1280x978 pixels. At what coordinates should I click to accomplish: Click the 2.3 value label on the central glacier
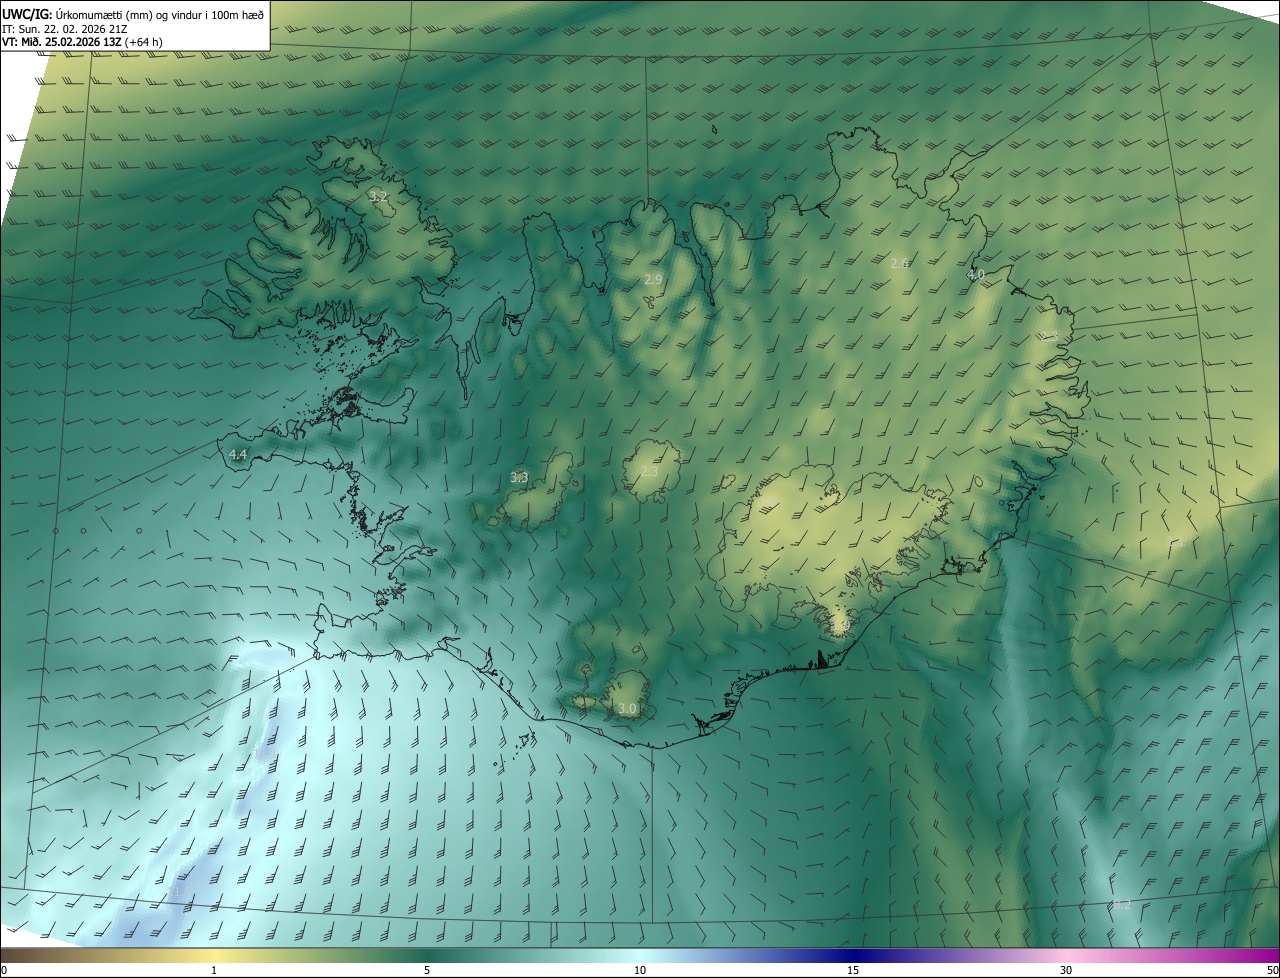tap(649, 471)
